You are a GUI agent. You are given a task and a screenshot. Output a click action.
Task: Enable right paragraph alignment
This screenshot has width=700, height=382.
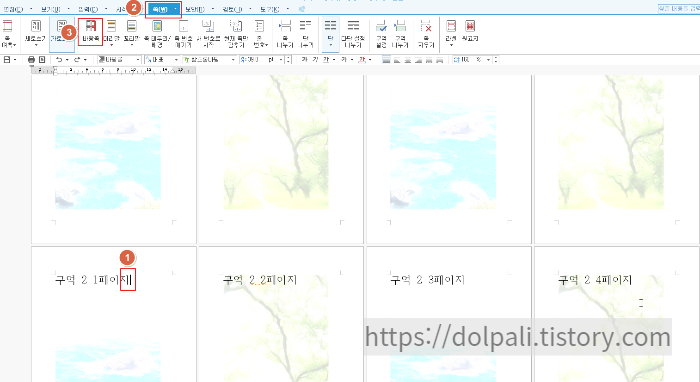418,59
